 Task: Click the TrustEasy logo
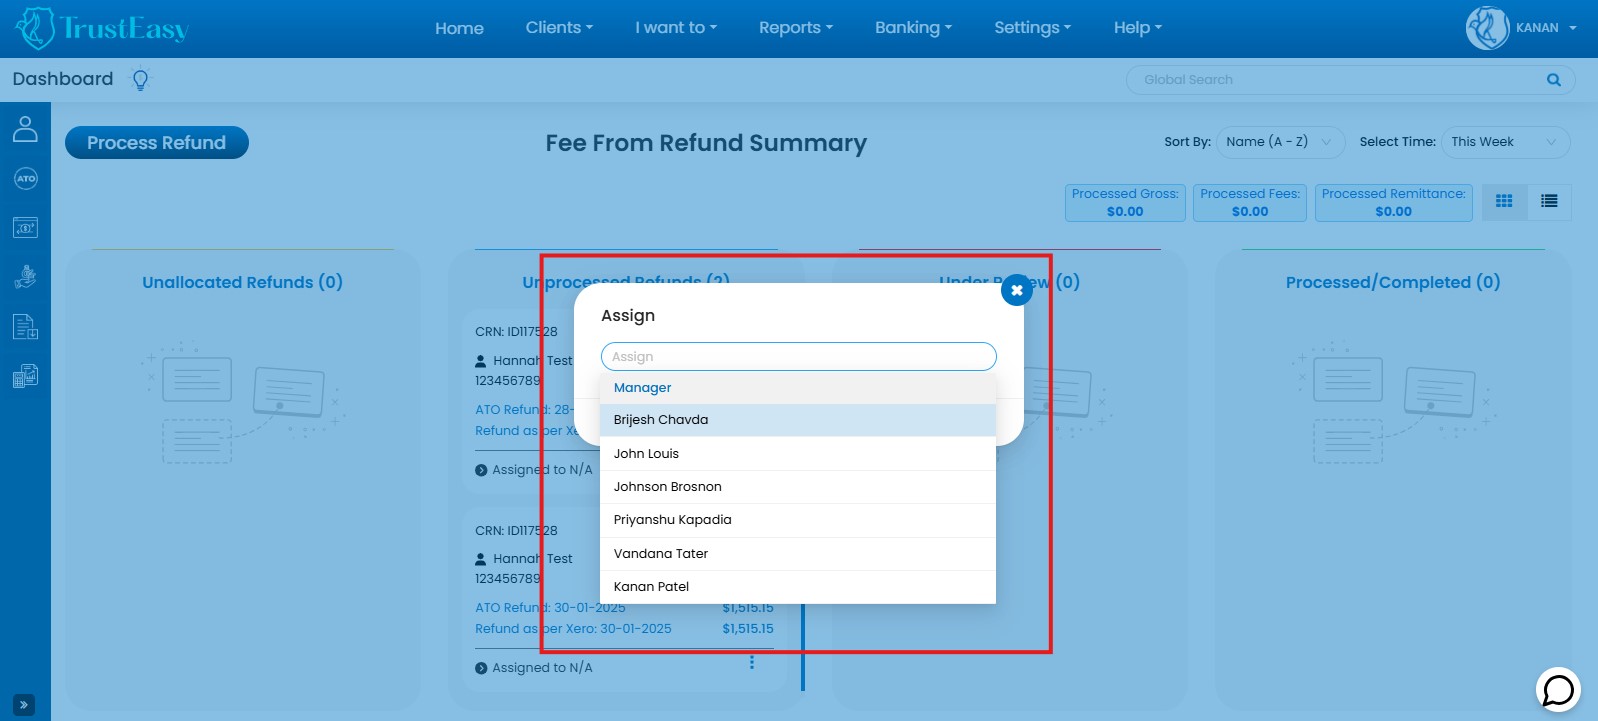pyautogui.click(x=102, y=28)
